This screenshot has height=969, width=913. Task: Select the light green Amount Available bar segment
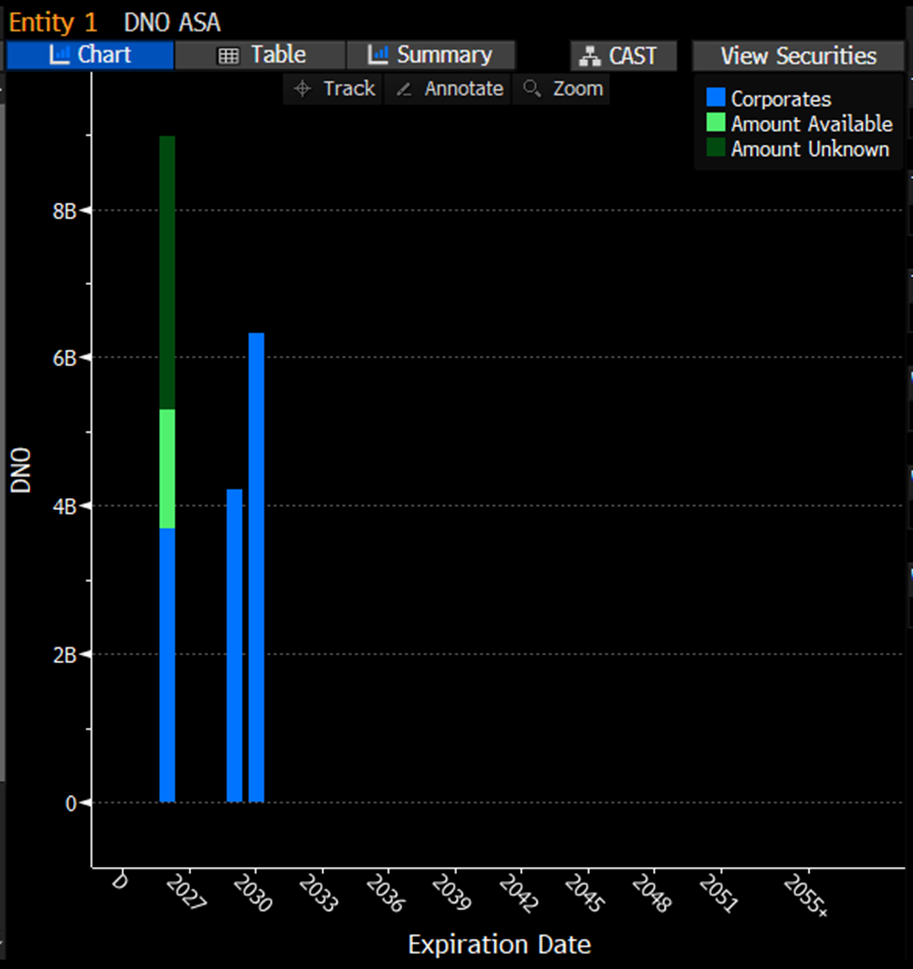click(167, 468)
